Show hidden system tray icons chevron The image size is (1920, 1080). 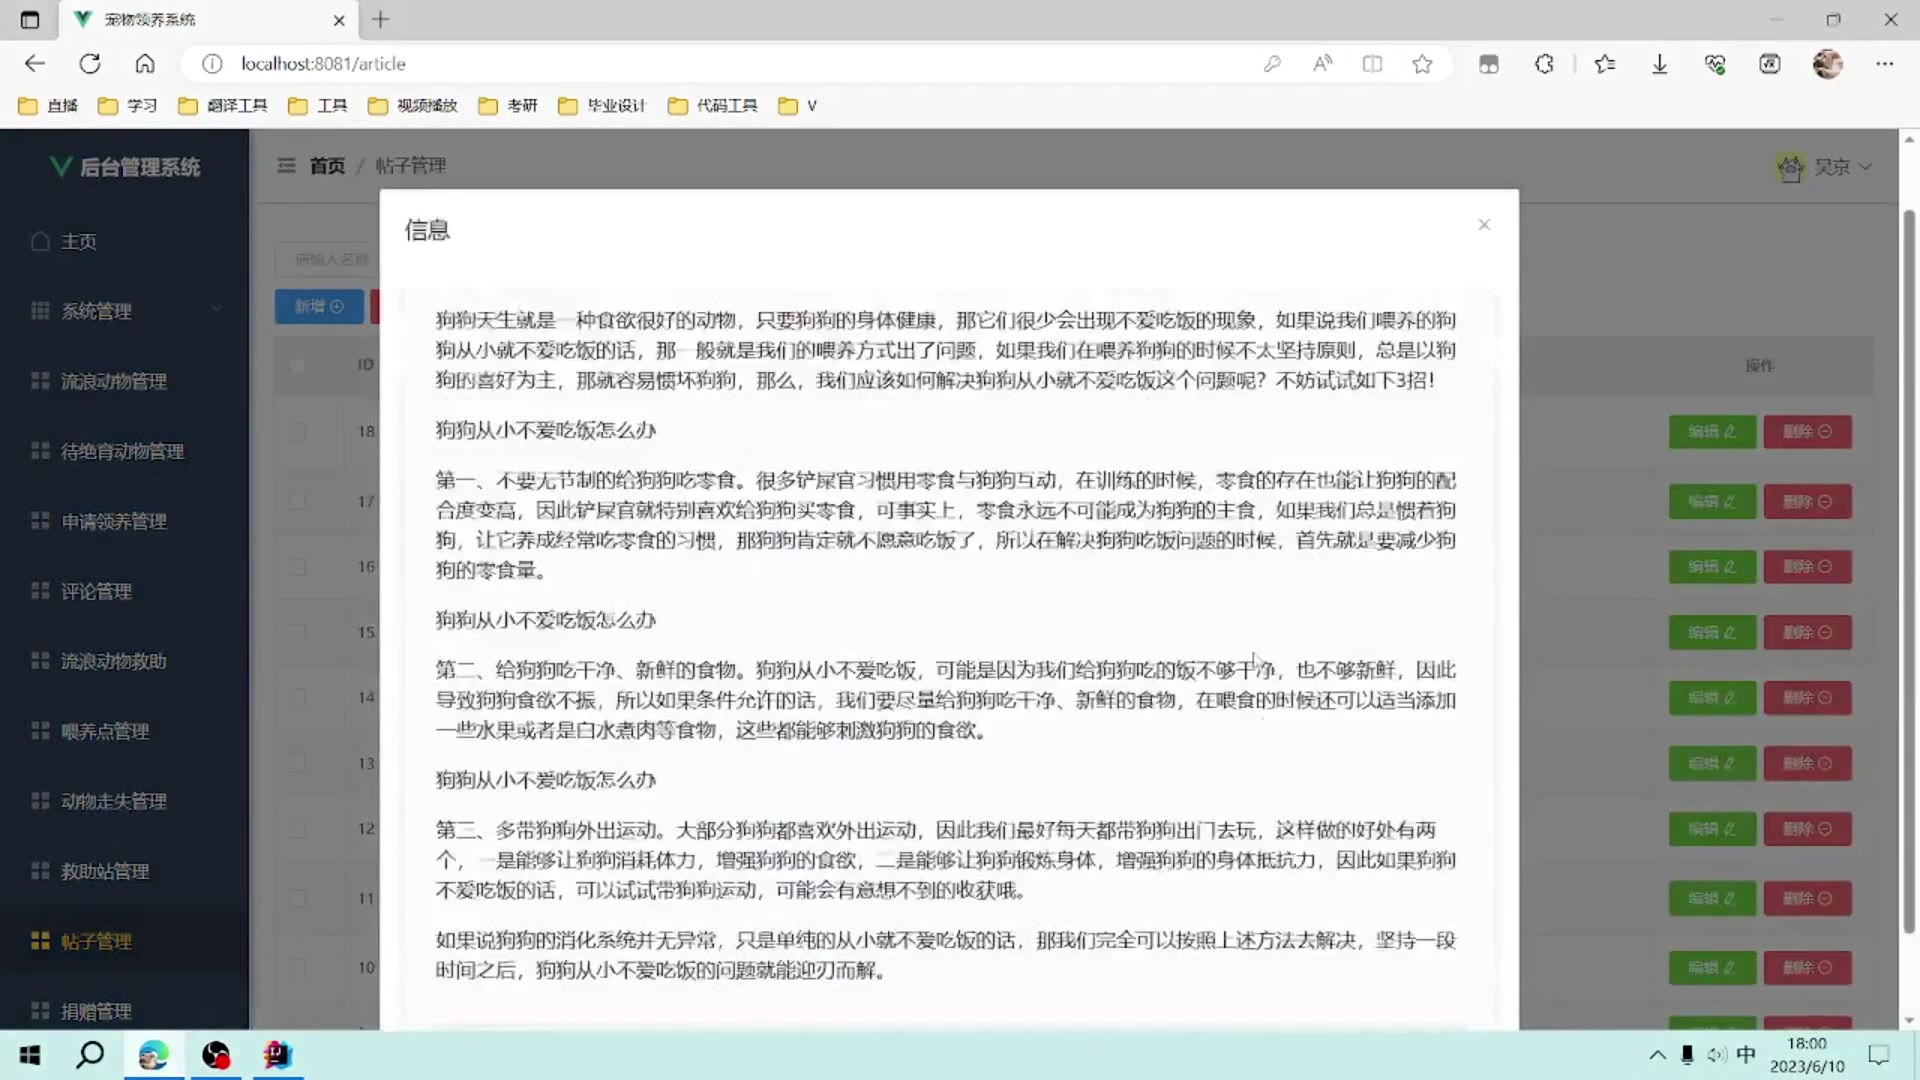coord(1657,1055)
